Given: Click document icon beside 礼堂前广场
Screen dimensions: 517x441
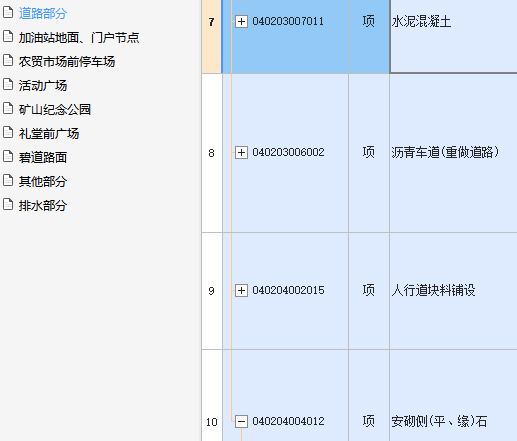Looking at the screenshot, I should (8, 132).
